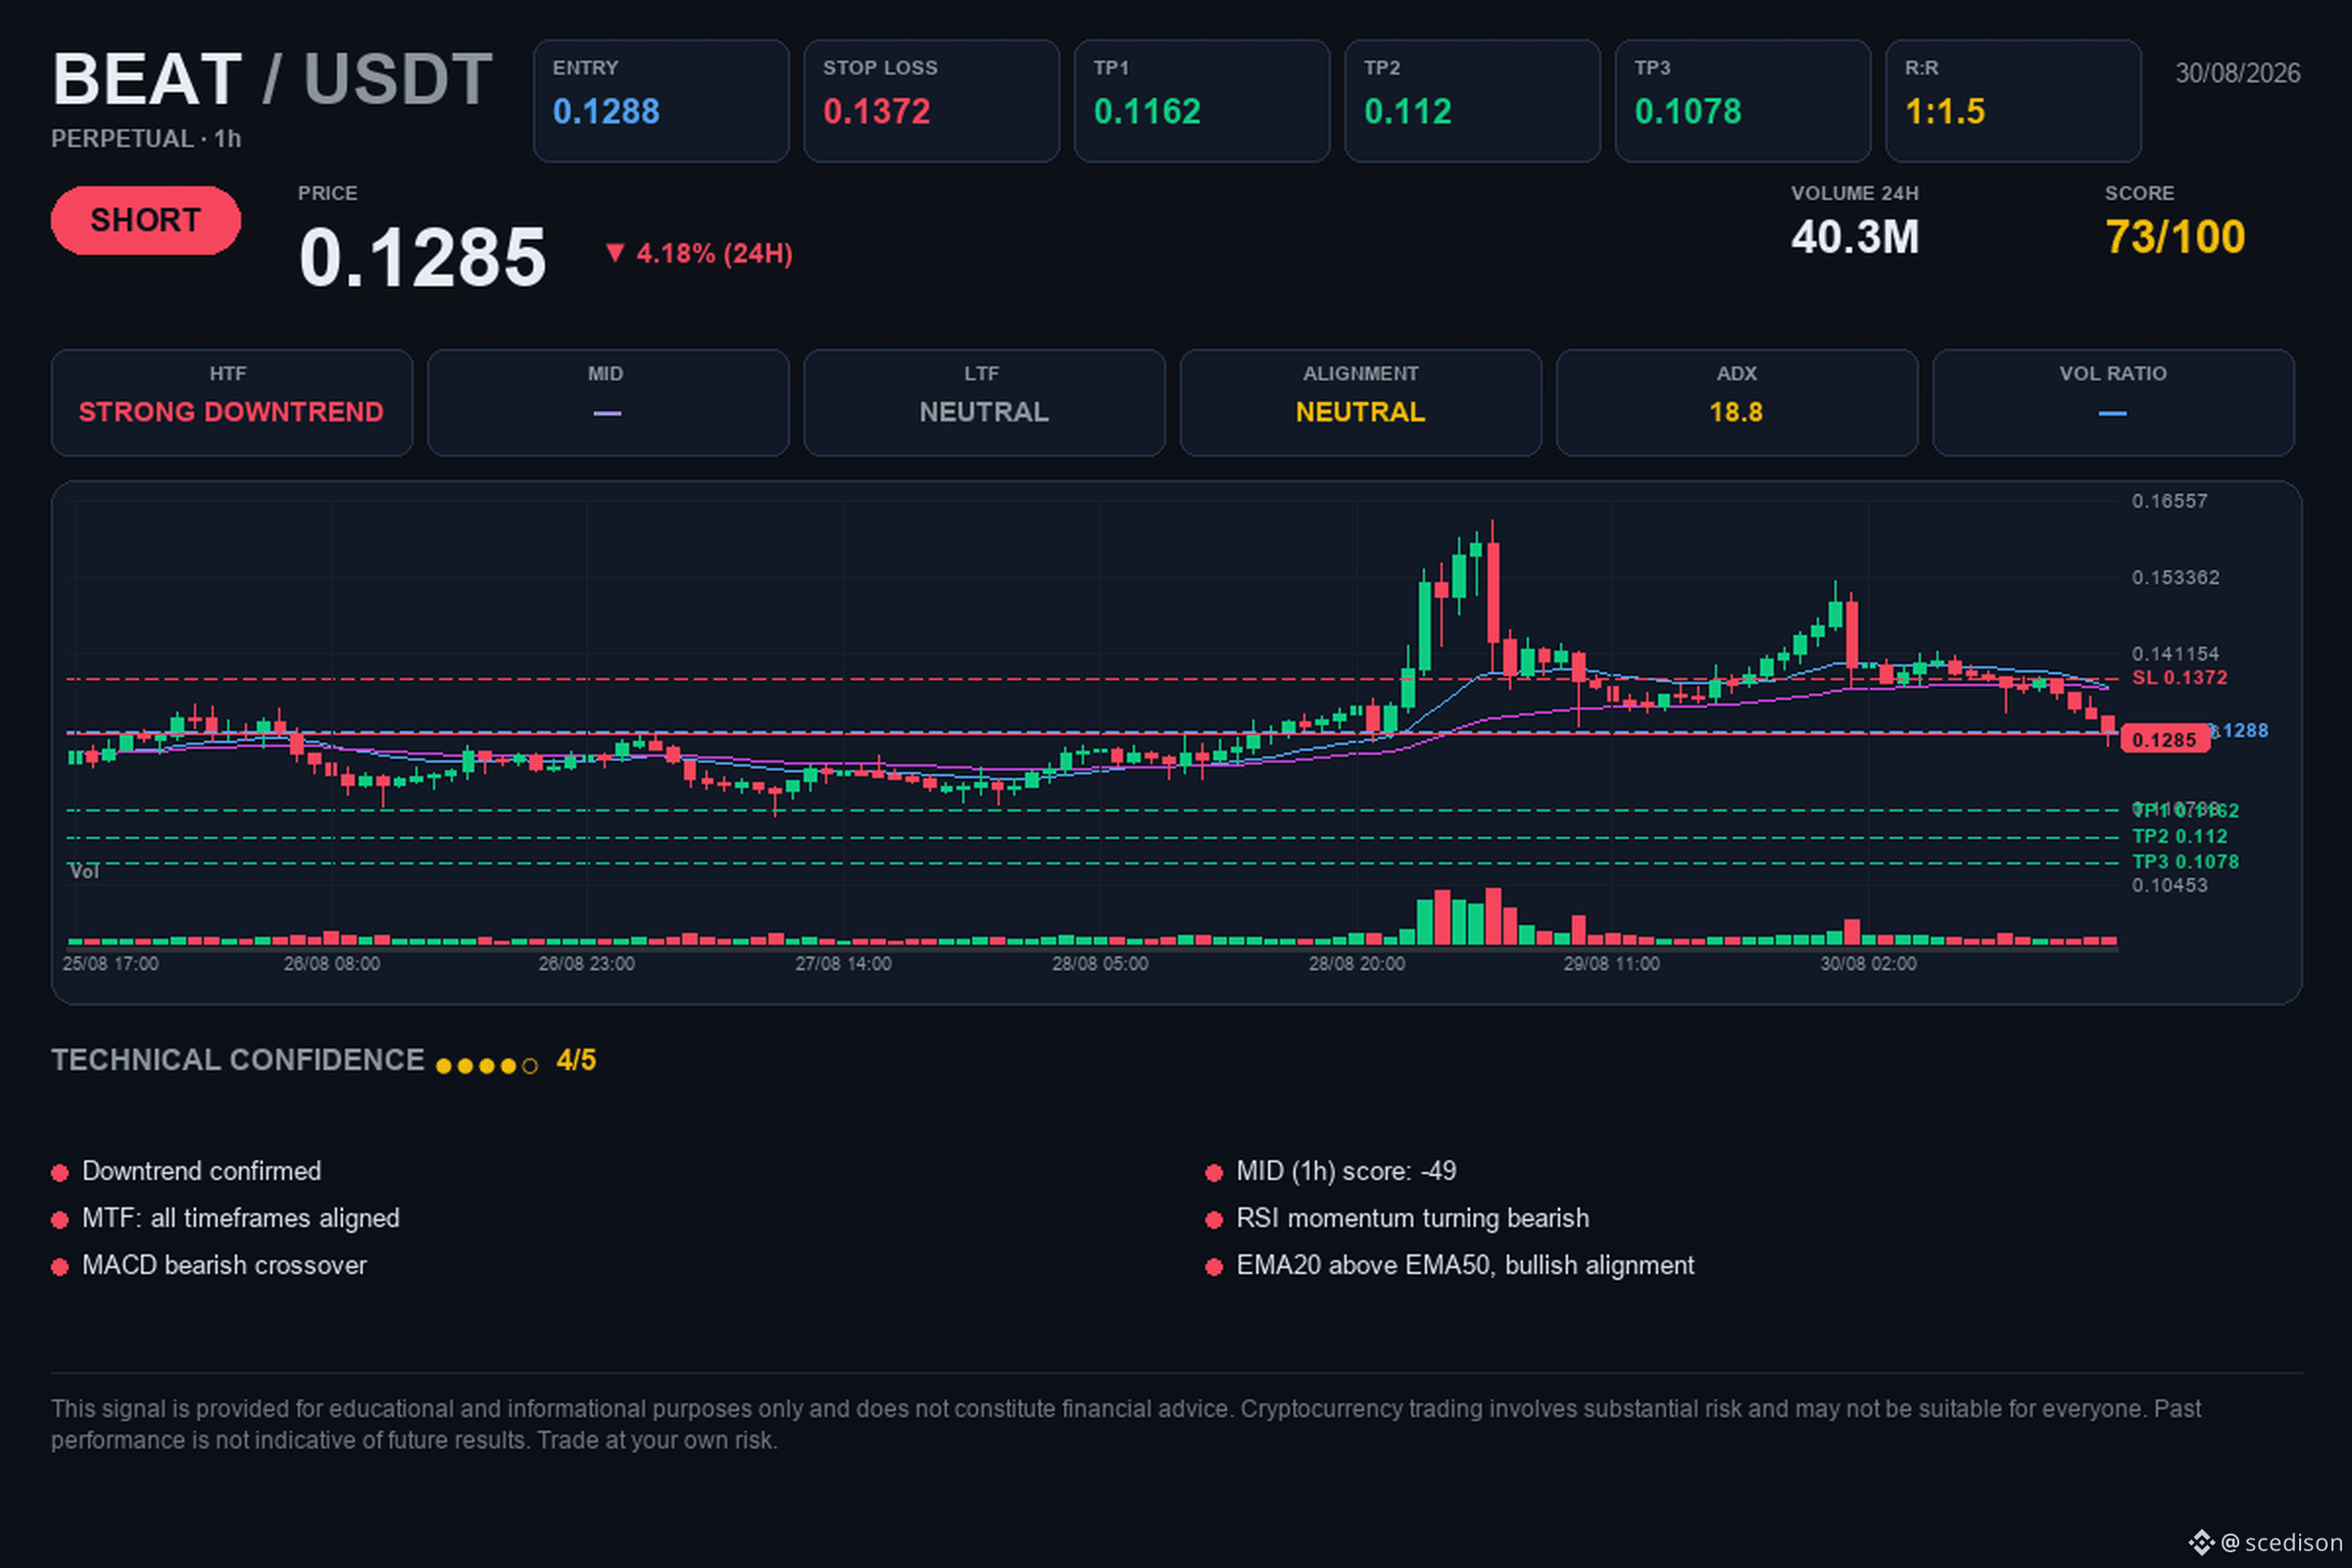Select the "PERPETUAL · 1h" subtitle
The height and width of the screenshot is (1568, 2352).
146,139
